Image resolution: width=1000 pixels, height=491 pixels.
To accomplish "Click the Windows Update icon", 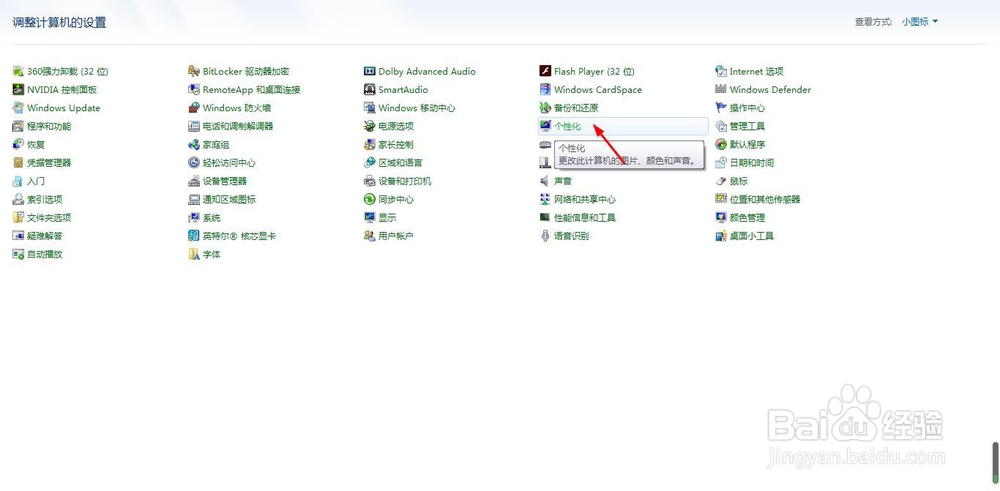I will (x=18, y=108).
